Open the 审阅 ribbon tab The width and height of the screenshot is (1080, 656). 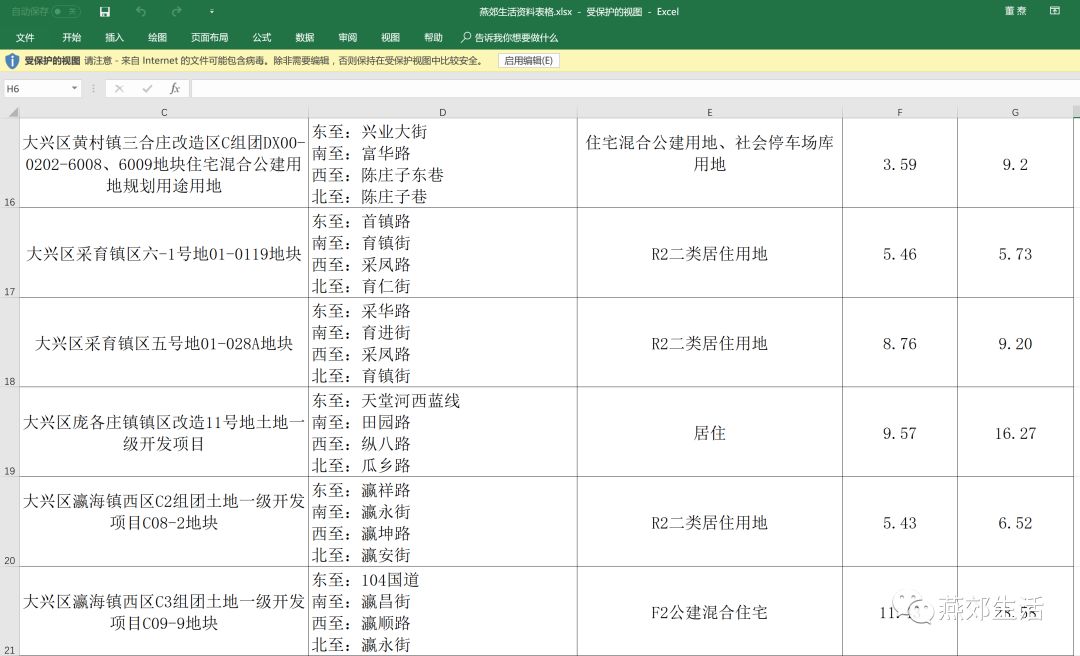347,37
